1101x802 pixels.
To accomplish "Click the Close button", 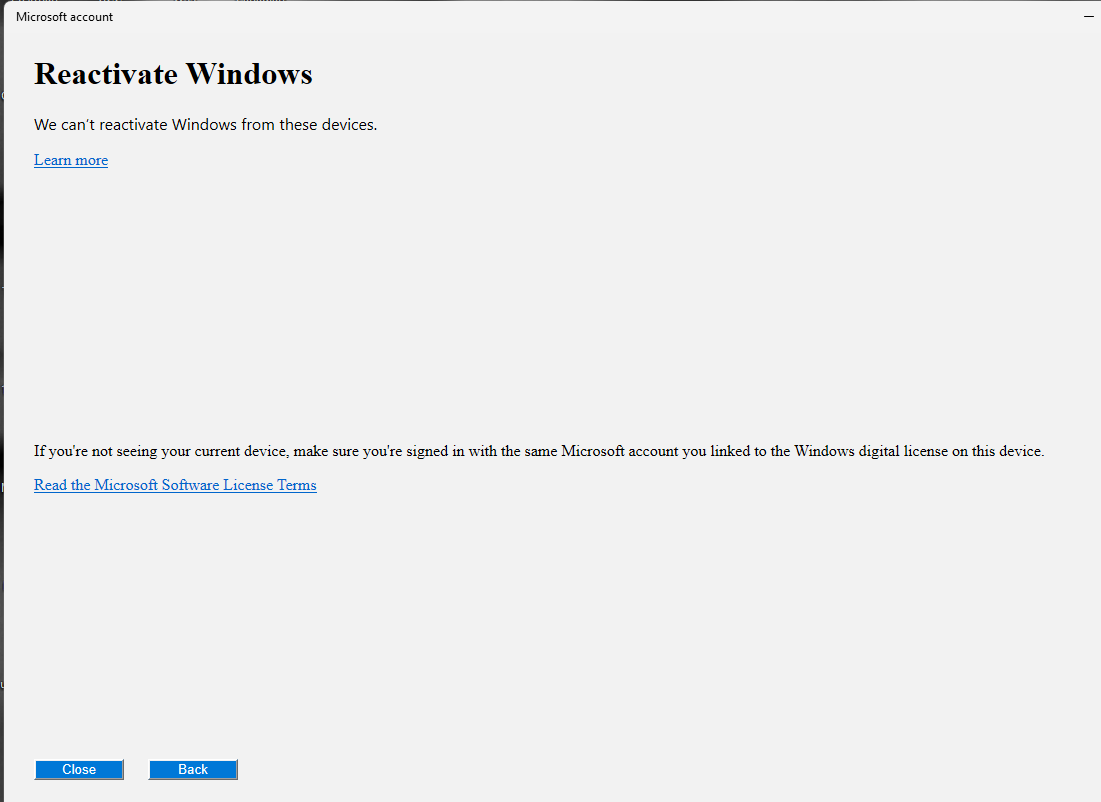I will (x=79, y=770).
